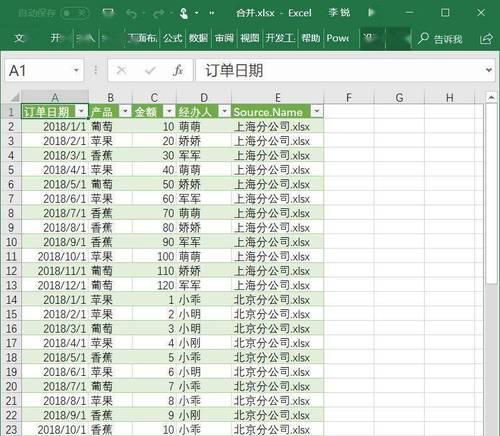Click the Undo arrow icon
Screen dimensions: 500x436
pyautogui.click(x=132, y=13)
